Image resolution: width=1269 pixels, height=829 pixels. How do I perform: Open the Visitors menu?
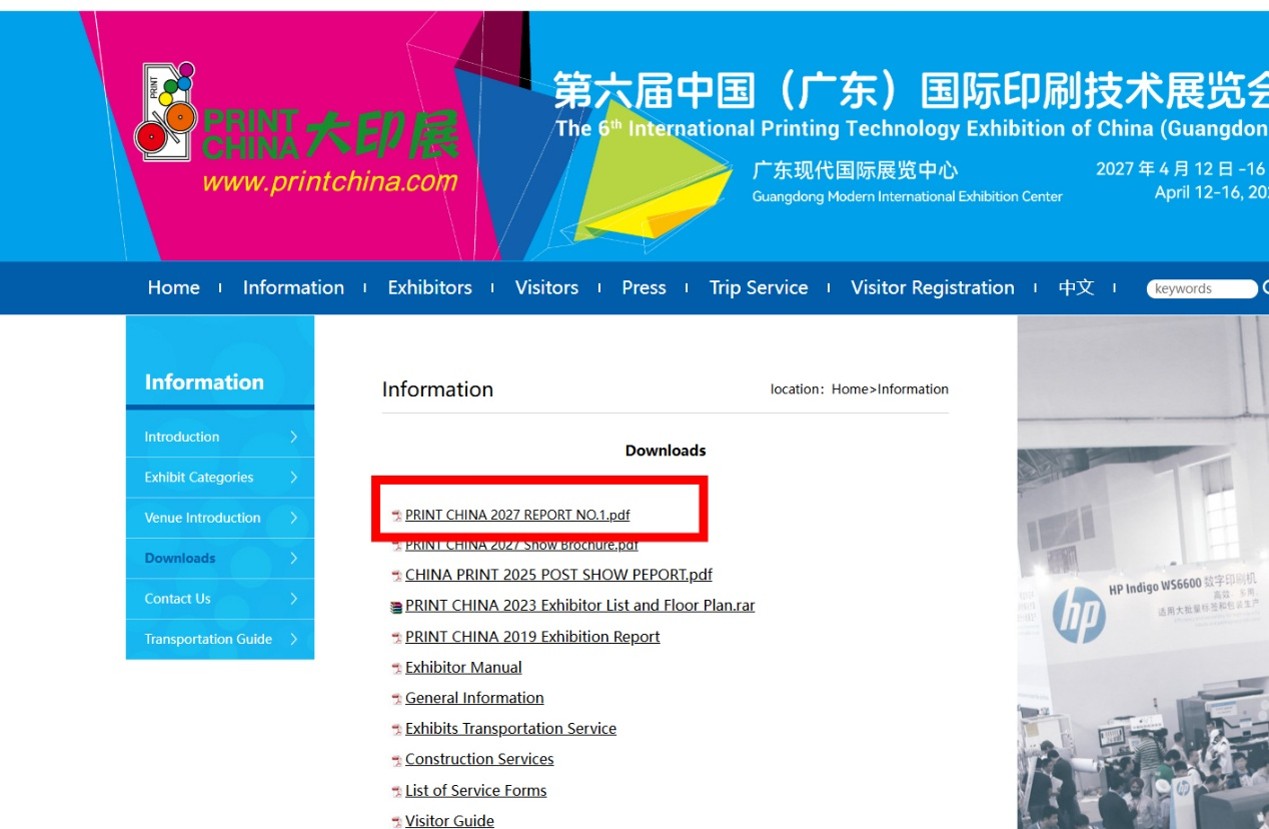(547, 288)
